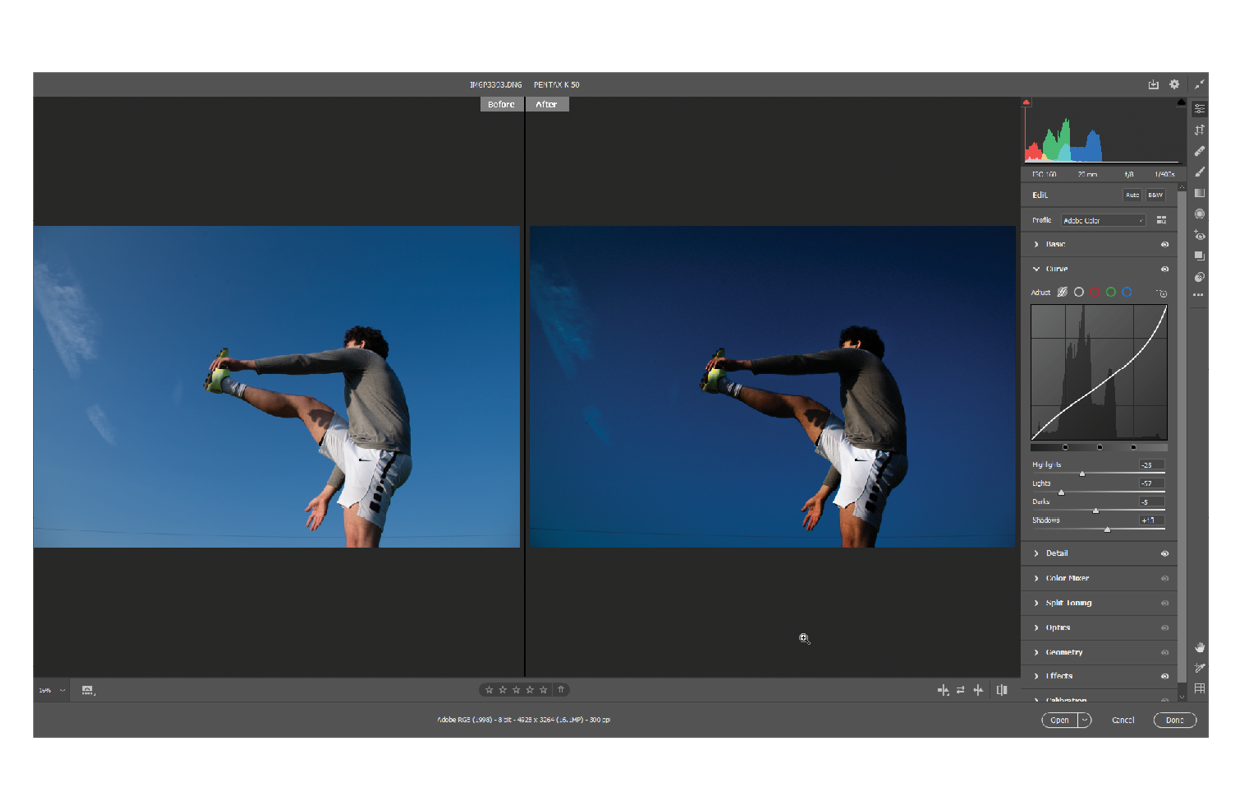Toggle visibility of Color Mixer edits

tap(1165, 578)
